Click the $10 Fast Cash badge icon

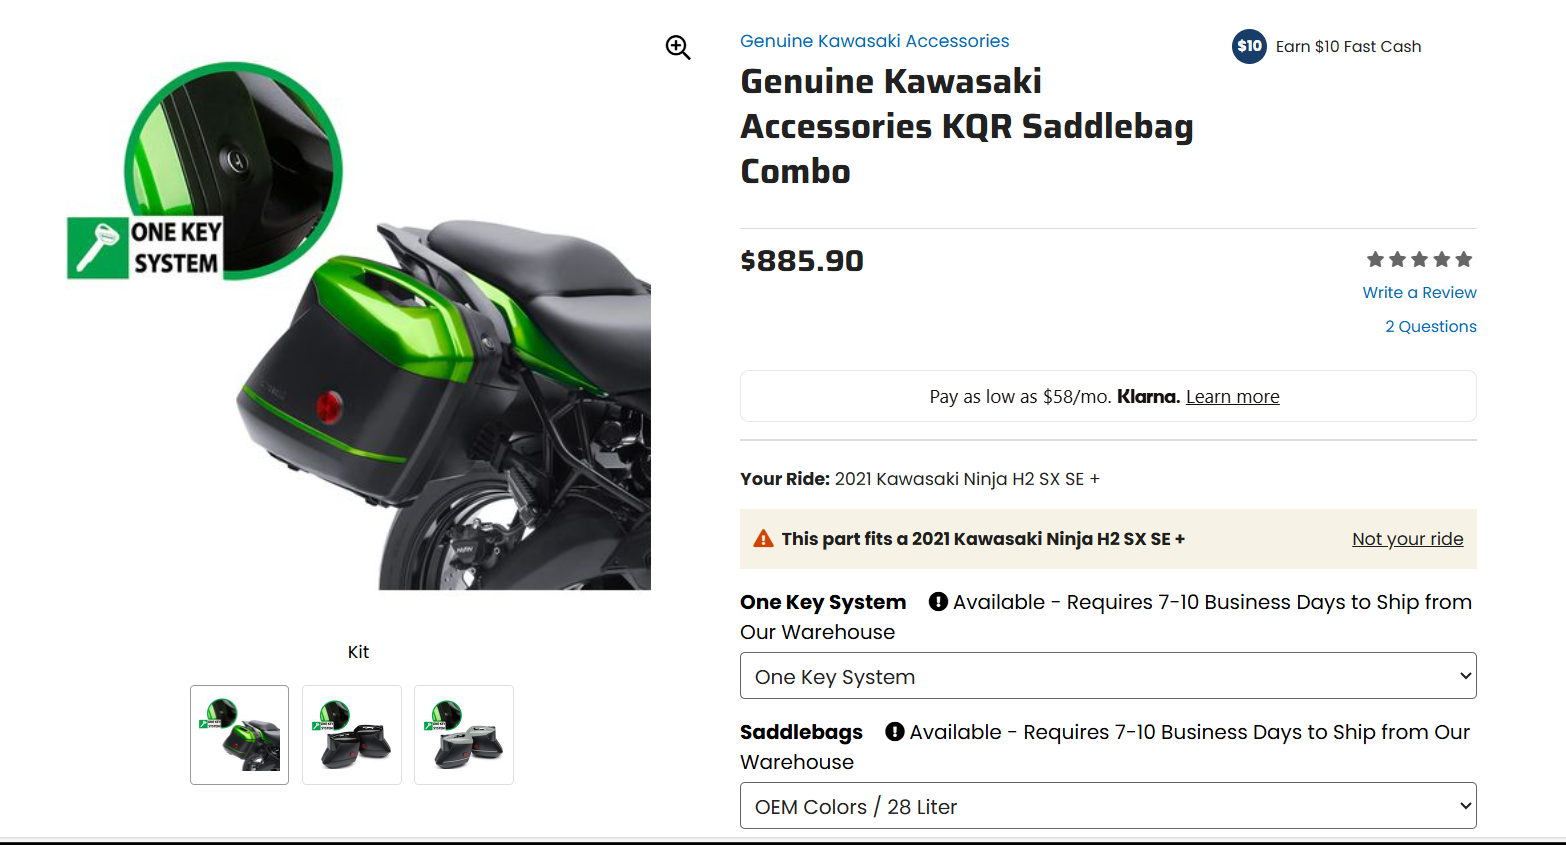coord(1249,46)
